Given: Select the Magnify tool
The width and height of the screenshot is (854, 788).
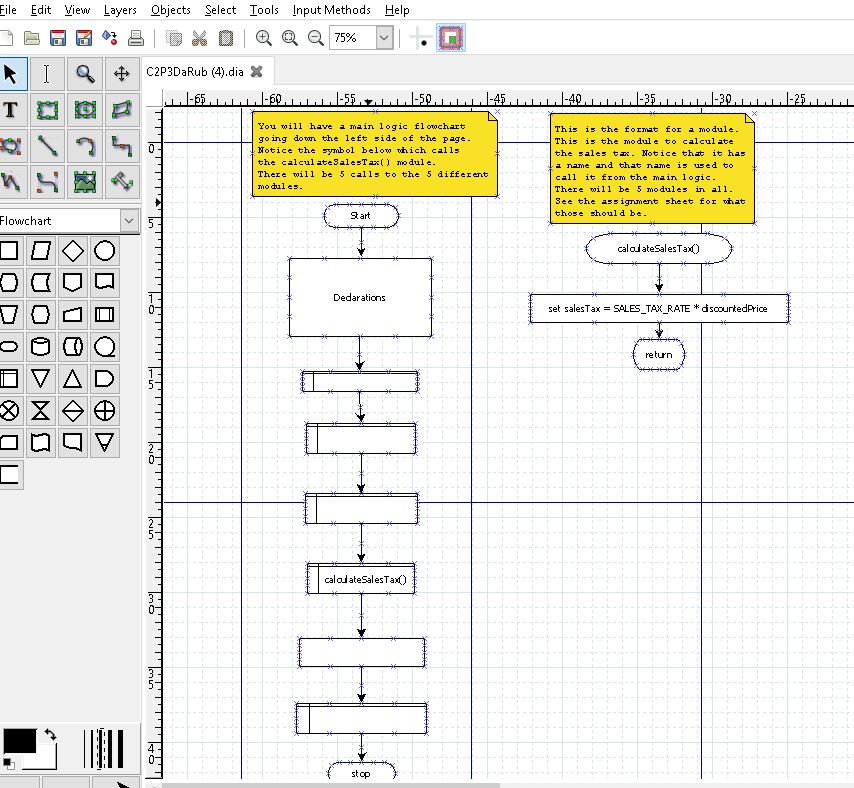Looking at the screenshot, I should point(85,73).
